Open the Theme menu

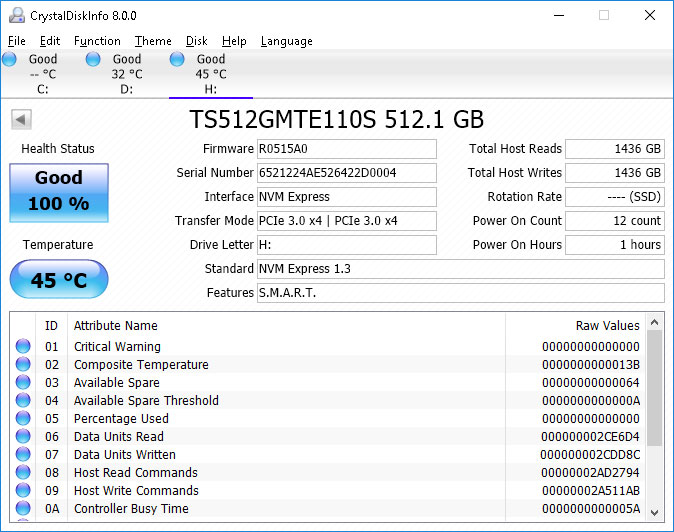click(153, 41)
